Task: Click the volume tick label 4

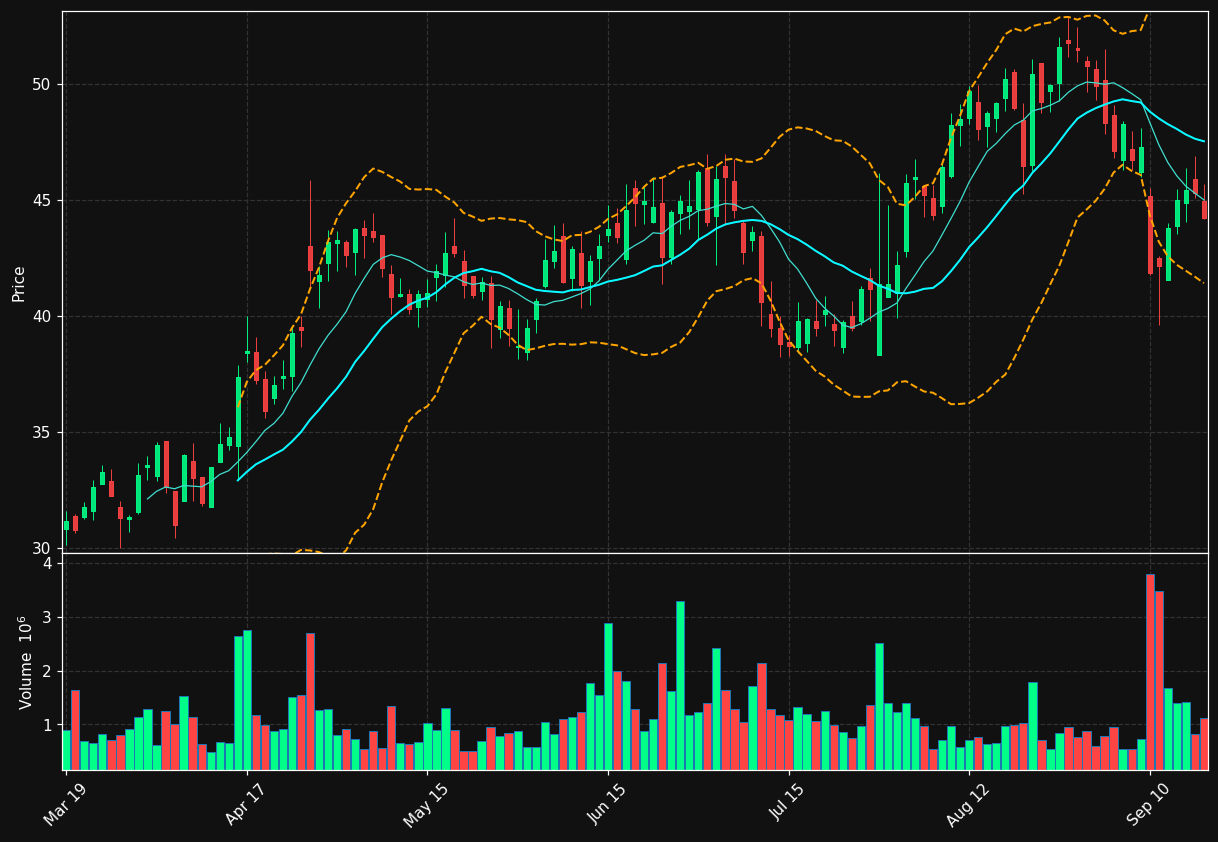Action: coord(46,564)
